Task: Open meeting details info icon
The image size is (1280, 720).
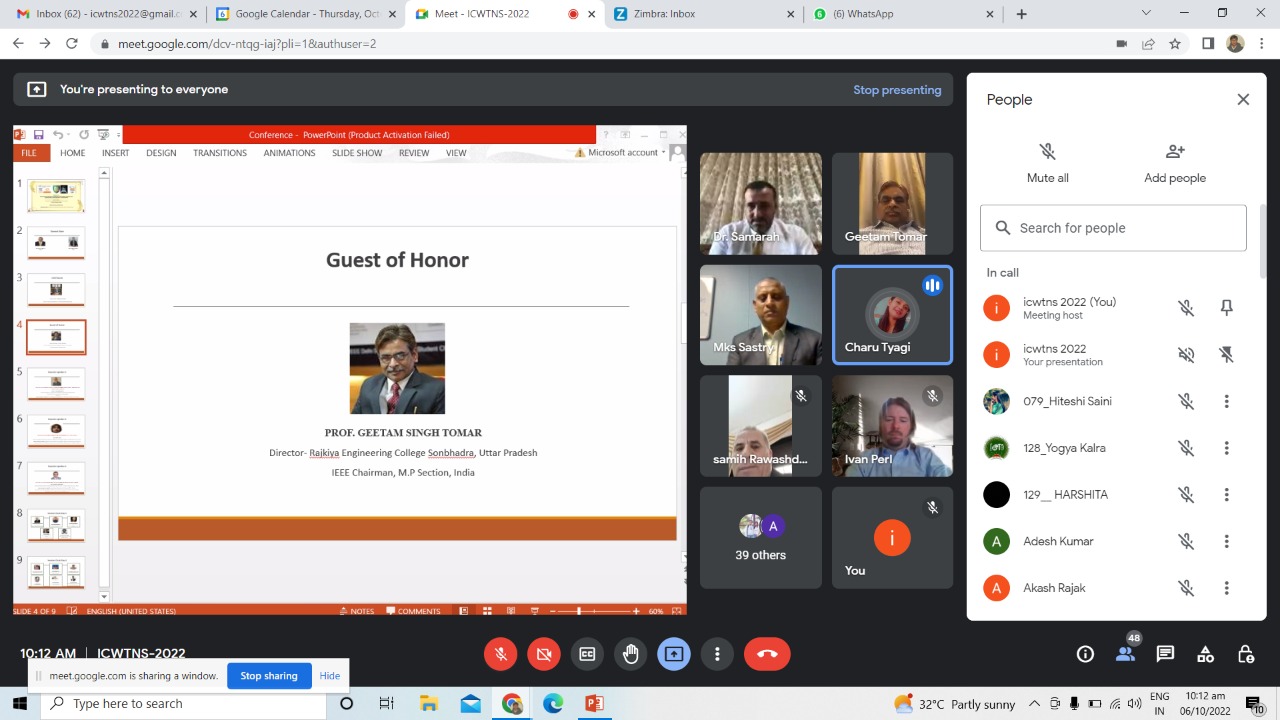Action: click(x=1085, y=654)
